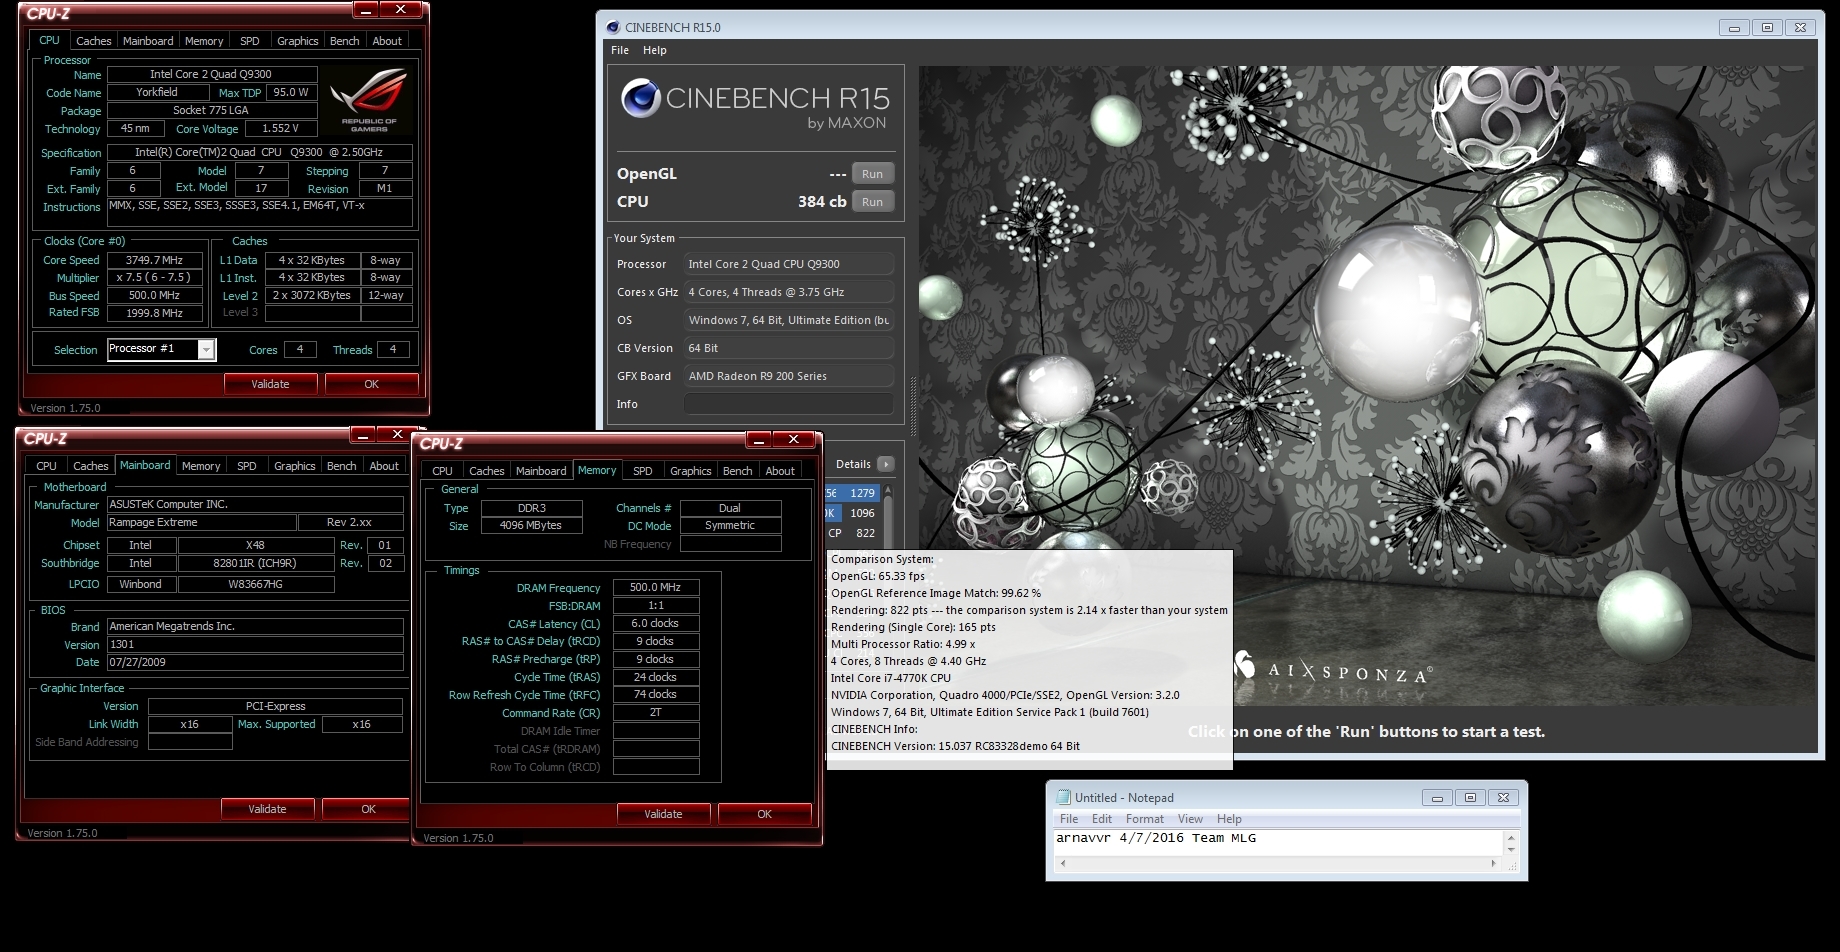Maximize the Cinebench R15.0 window

(x=1767, y=27)
